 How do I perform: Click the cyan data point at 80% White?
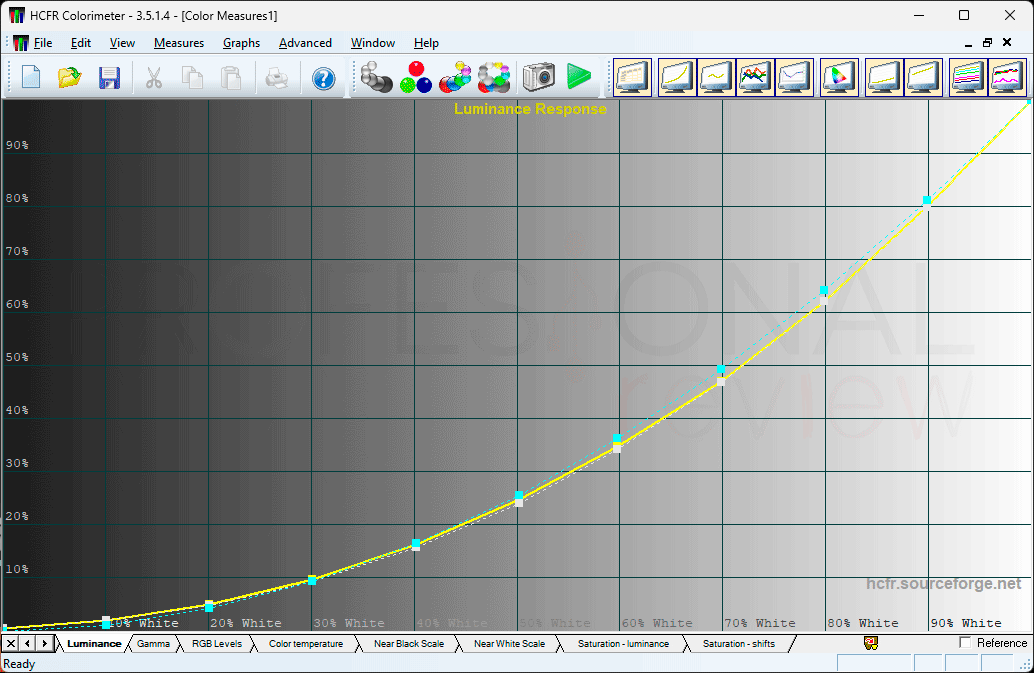coord(824,290)
